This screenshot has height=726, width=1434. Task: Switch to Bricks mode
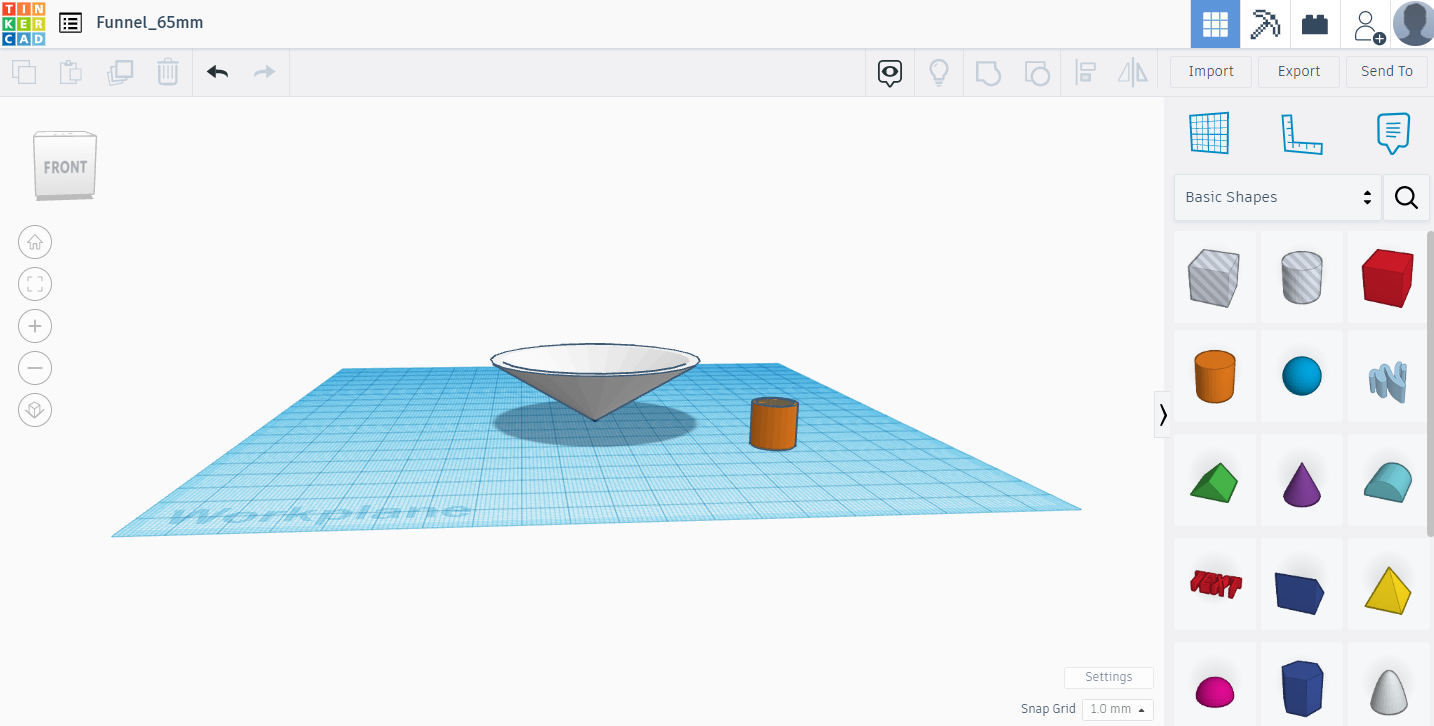tap(1315, 24)
